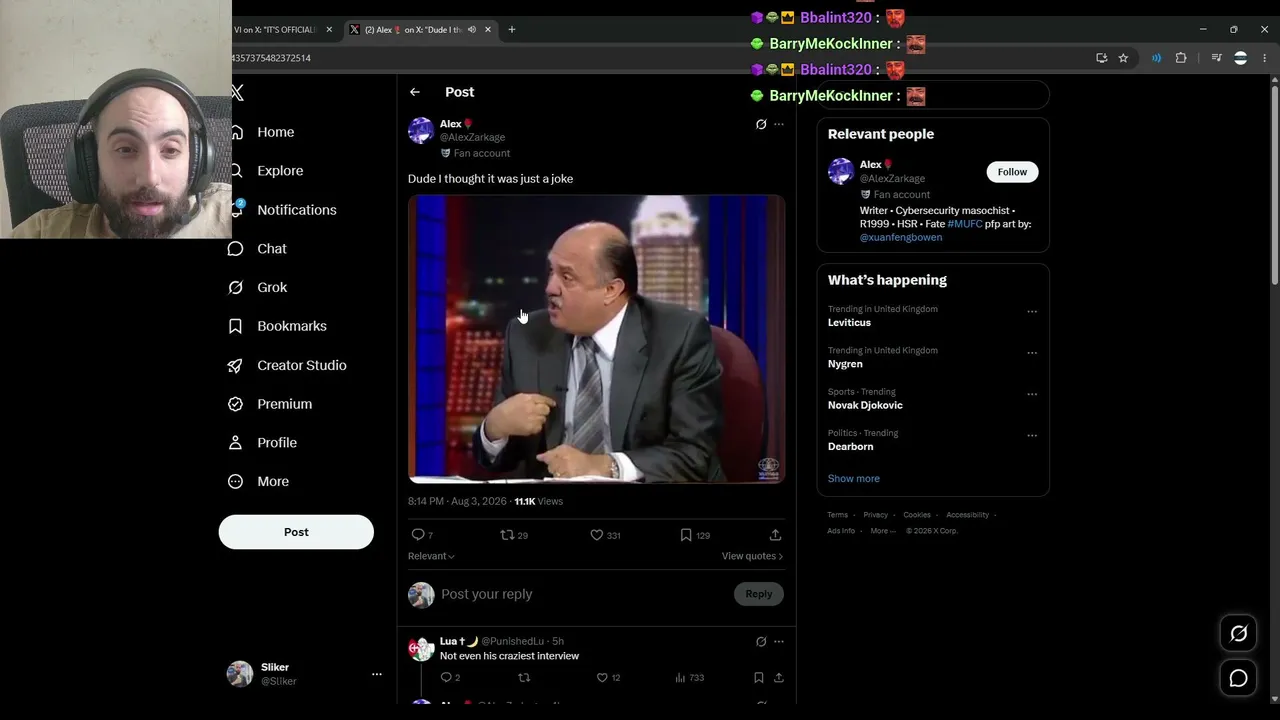Screen dimensions: 1280x720
Task: Open floating Grok button at bottom right
Action: click(x=1238, y=633)
